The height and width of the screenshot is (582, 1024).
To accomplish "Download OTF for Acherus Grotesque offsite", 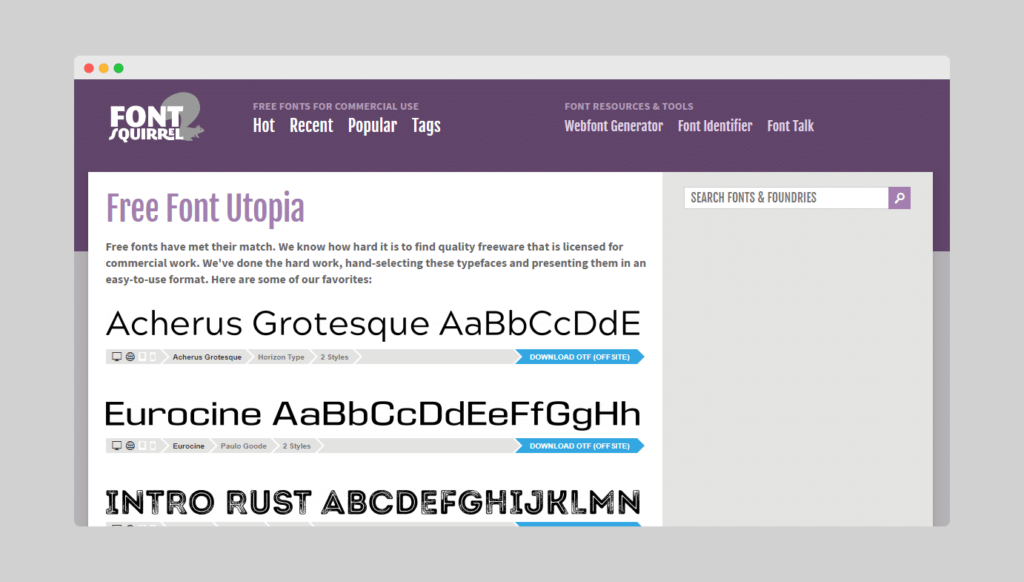I will (578, 356).
